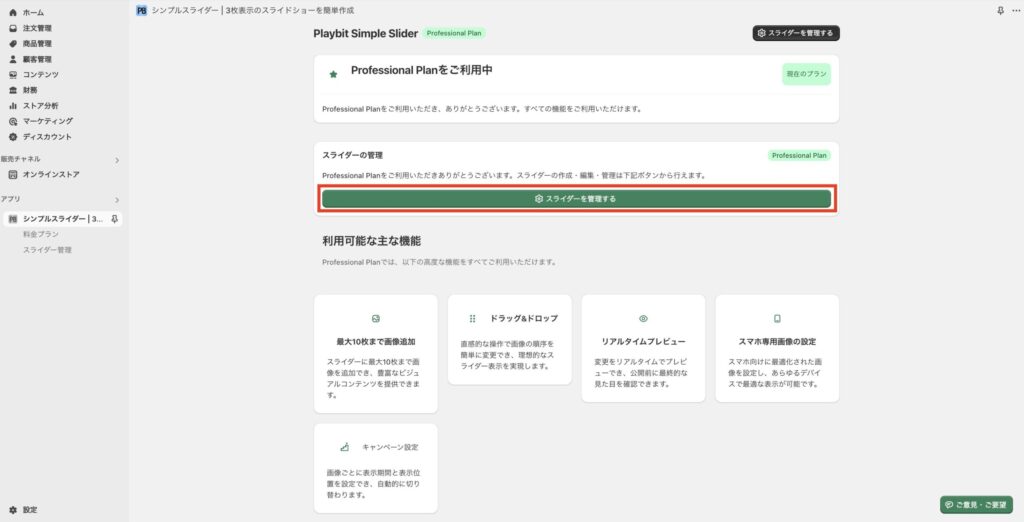Unpin the シンプルスライダー app in sidebar
1024x522 pixels.
tap(114, 219)
